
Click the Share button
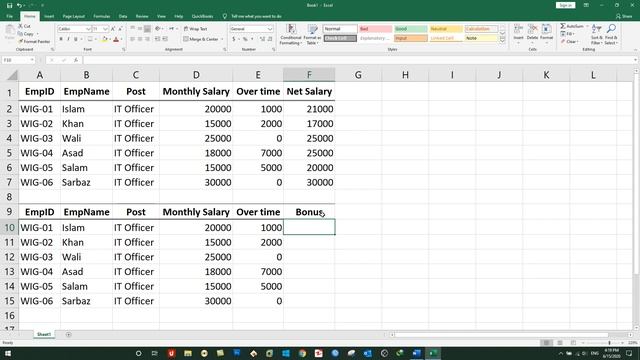coord(624,16)
